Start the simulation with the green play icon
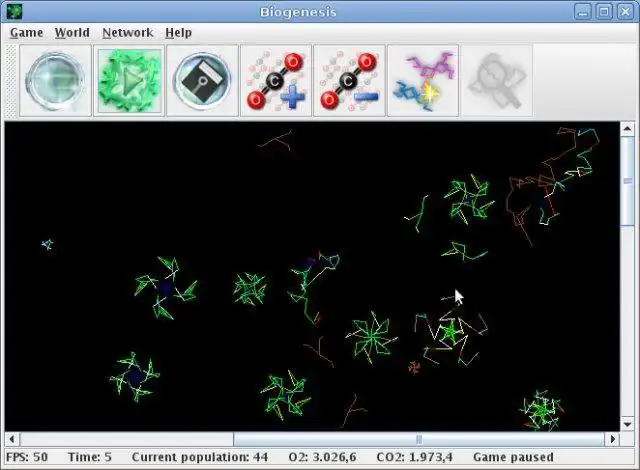Screen dimensions: 640x470 coord(129,81)
